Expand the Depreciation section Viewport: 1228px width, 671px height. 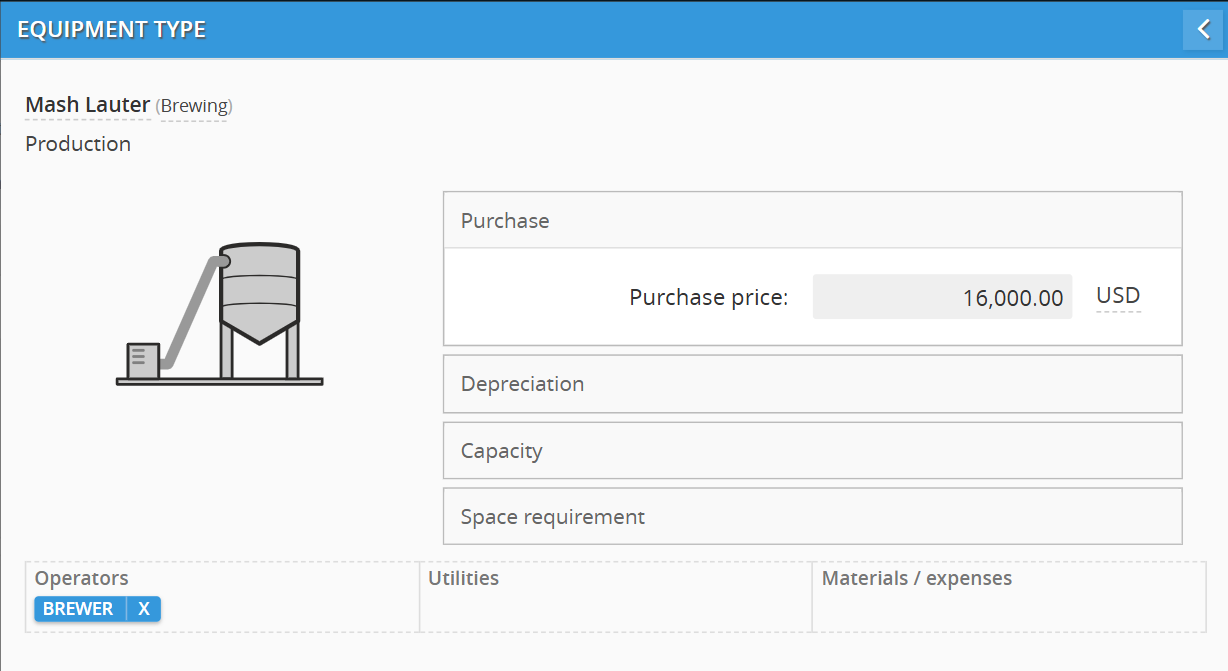point(811,384)
